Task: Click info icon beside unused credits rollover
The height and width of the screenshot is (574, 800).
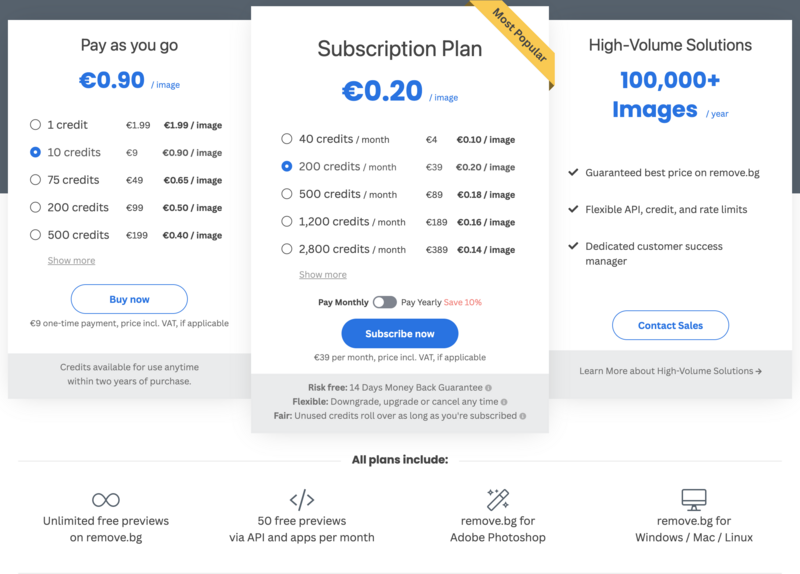Action: pos(523,415)
